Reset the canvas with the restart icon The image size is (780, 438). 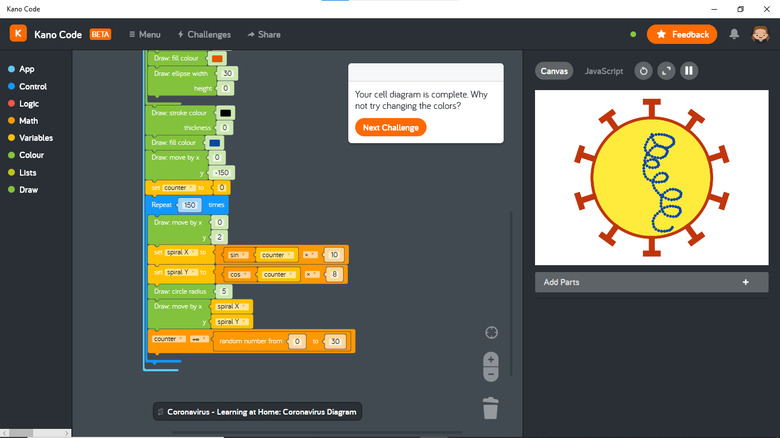[x=643, y=71]
